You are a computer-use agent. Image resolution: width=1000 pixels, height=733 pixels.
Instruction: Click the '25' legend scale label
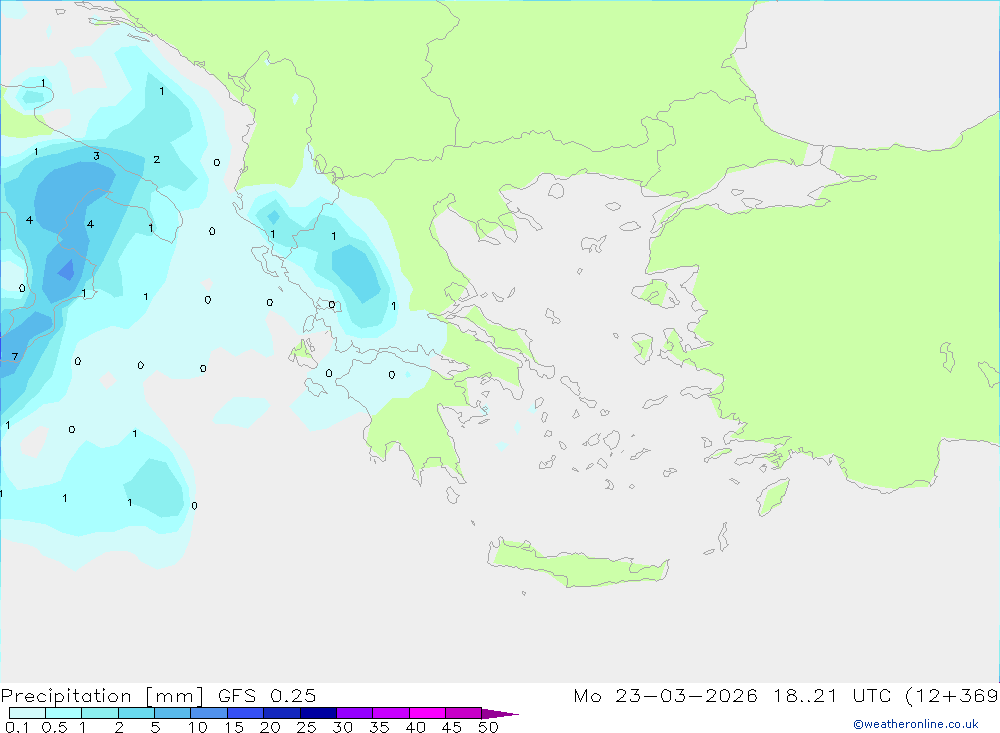point(306,727)
